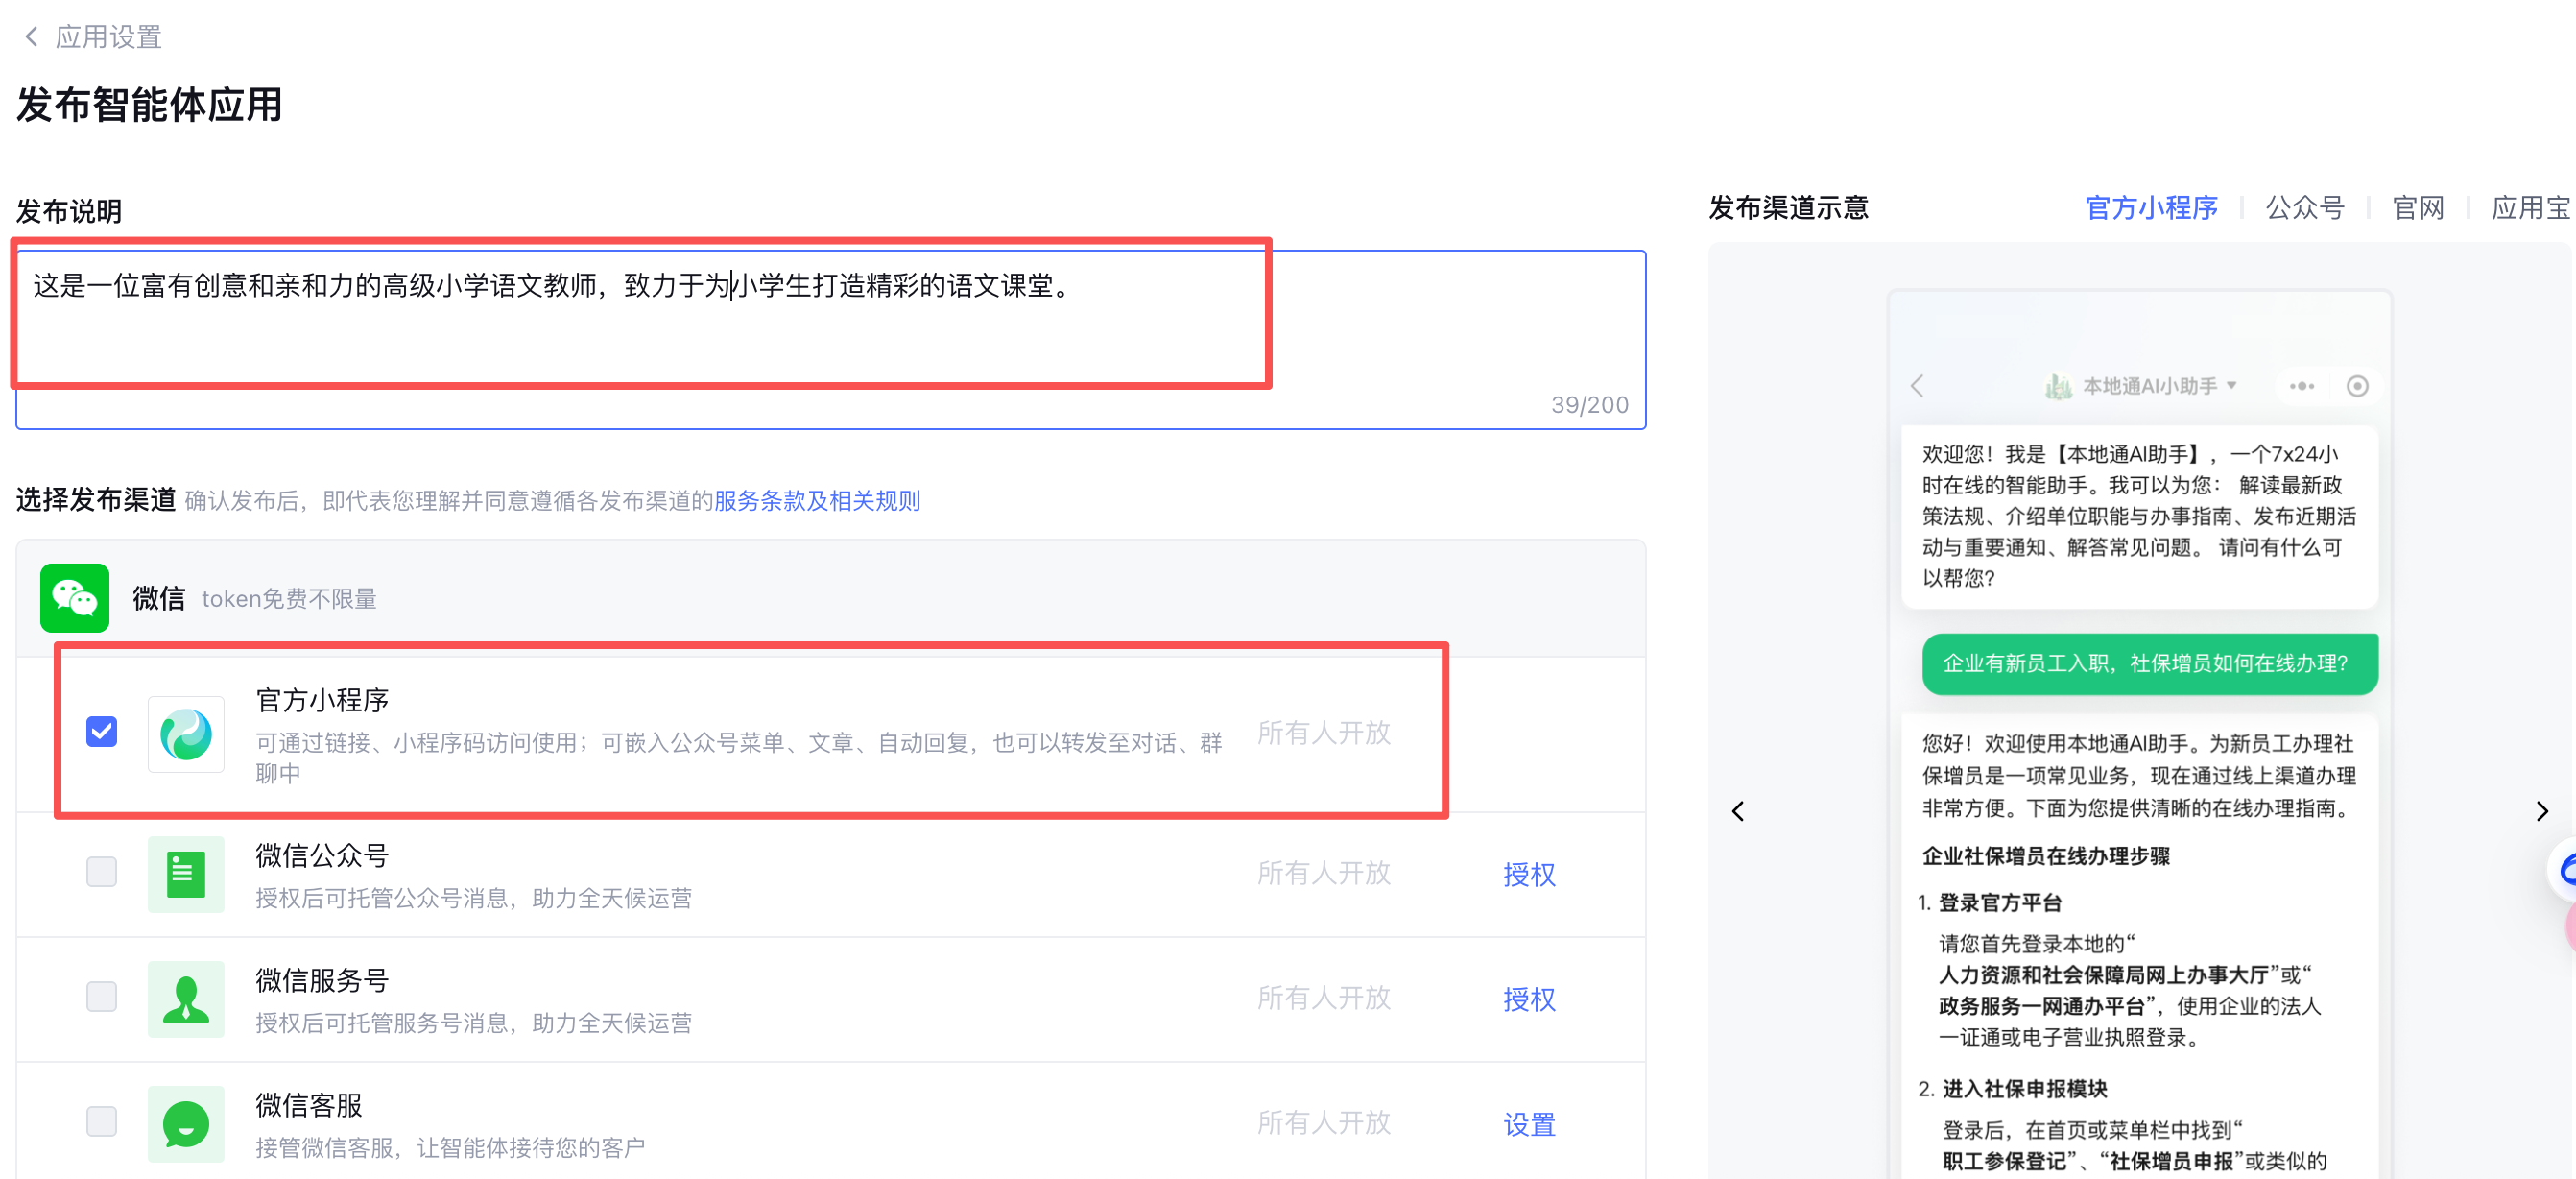This screenshot has width=2576, height=1179.
Task: Click the green WeChat logo icon
Action: pyautogui.click(x=74, y=598)
